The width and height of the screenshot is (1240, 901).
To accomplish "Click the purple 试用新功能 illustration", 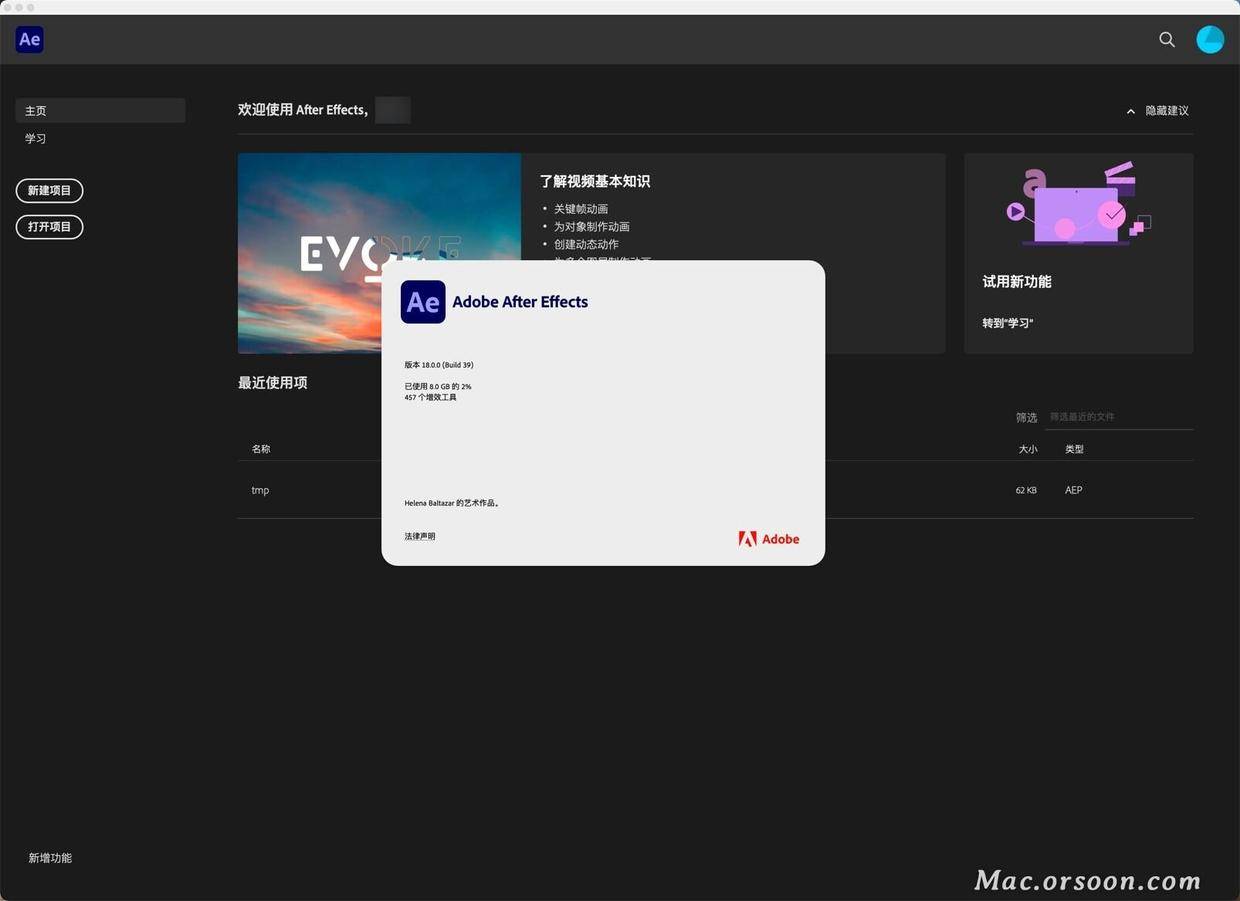I will click(x=1078, y=205).
